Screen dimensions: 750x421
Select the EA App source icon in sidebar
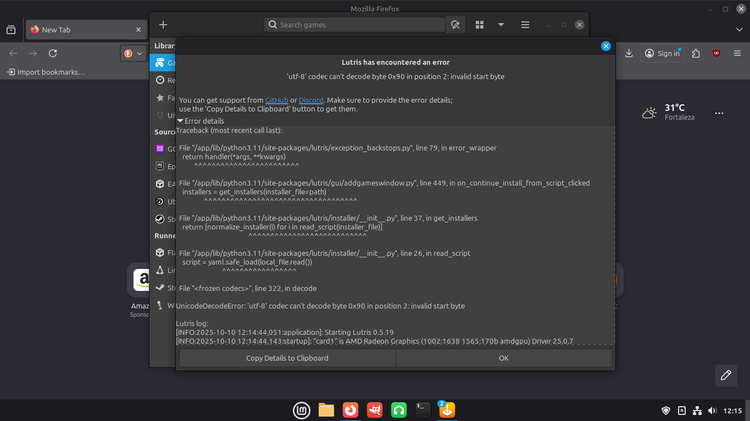pyautogui.click(x=160, y=184)
